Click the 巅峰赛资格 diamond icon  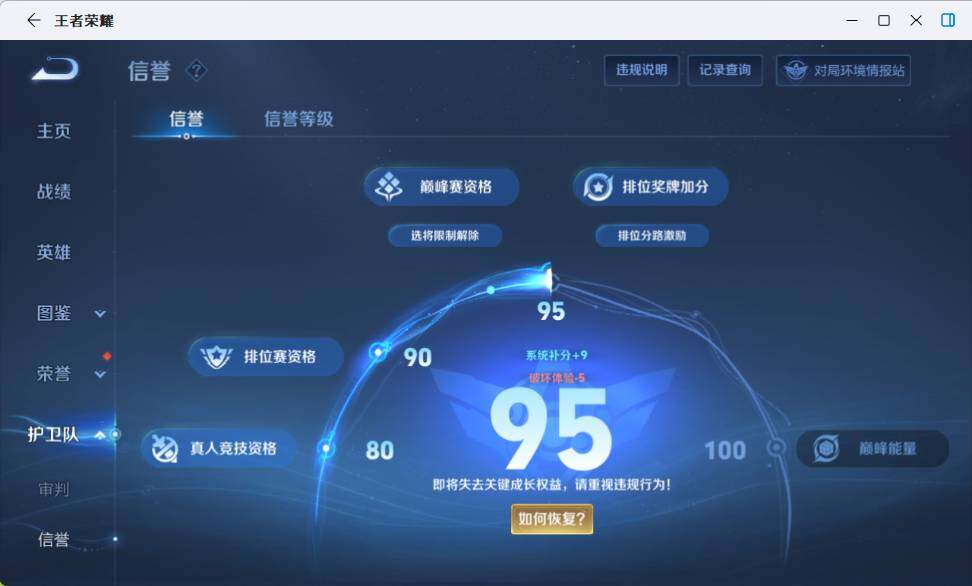[389, 186]
